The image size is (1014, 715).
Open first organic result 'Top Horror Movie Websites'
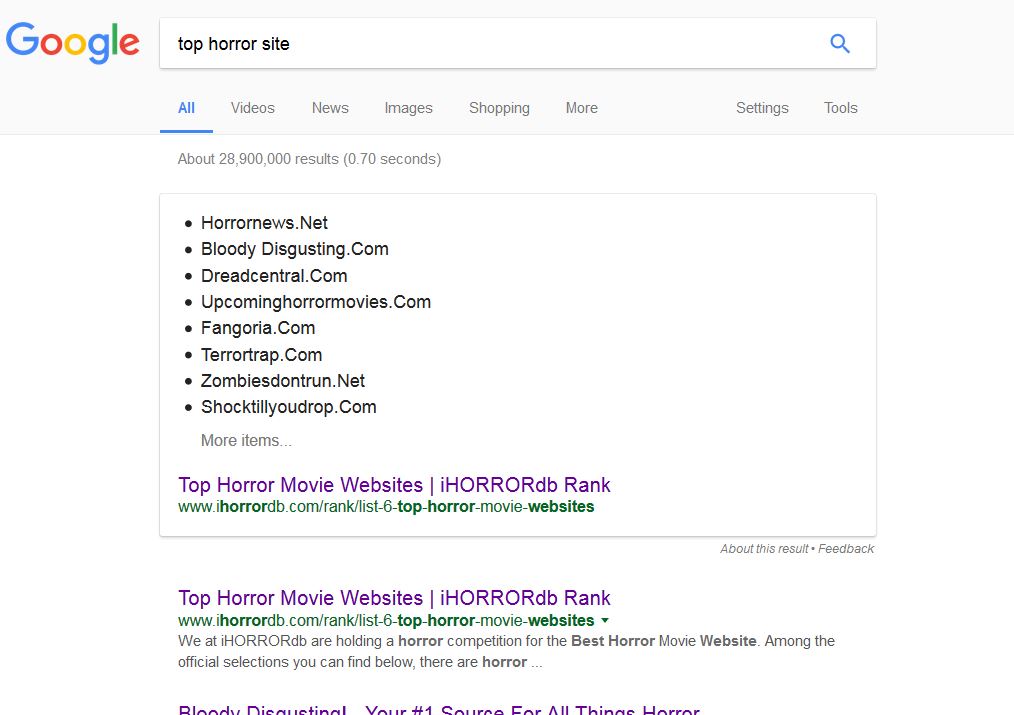(x=394, y=598)
